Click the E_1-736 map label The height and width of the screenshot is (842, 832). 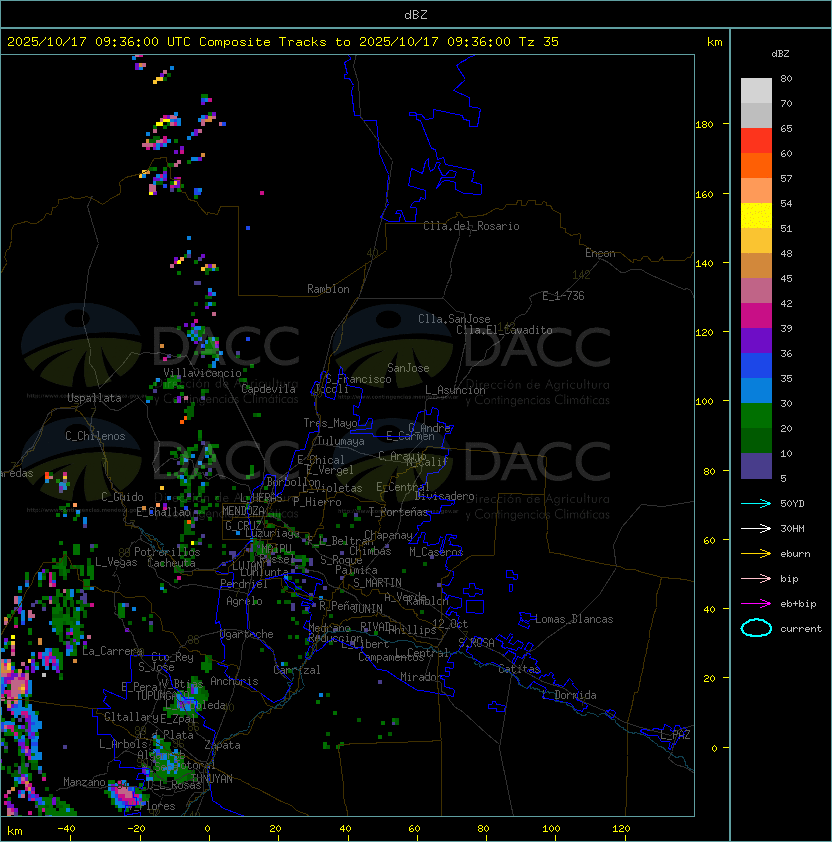coord(563,296)
